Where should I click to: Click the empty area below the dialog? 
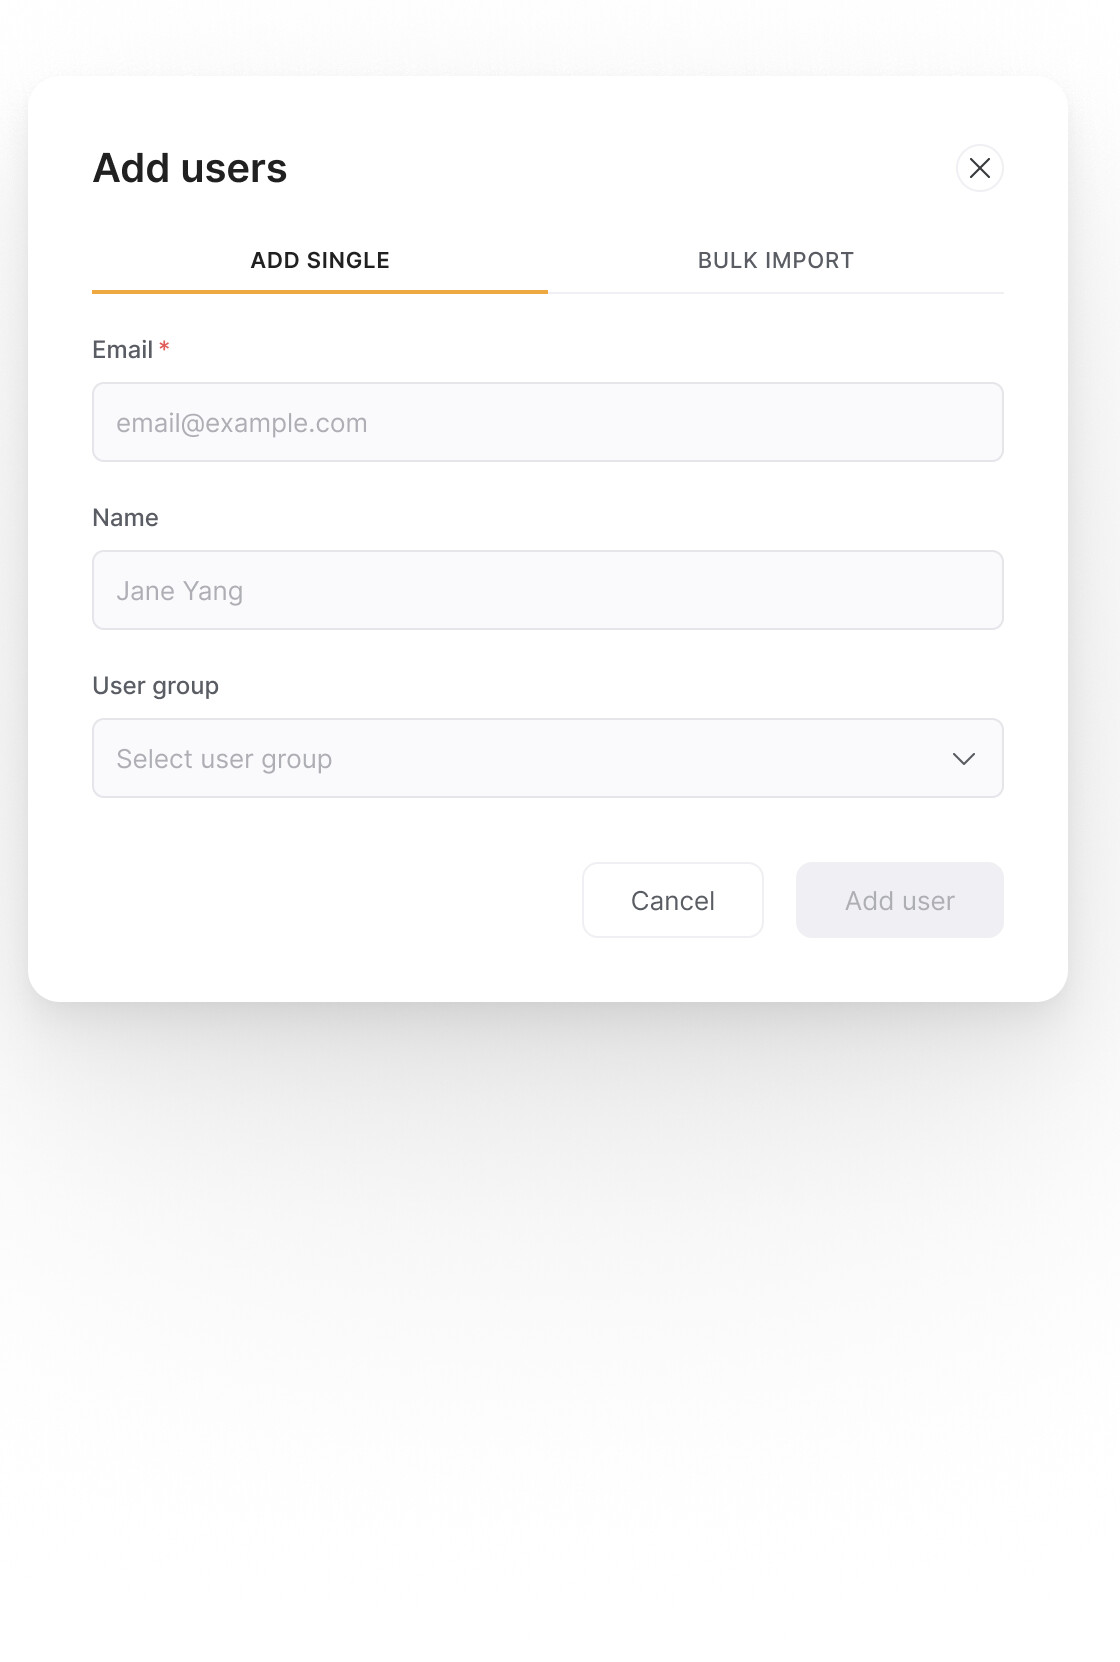coord(560,1330)
